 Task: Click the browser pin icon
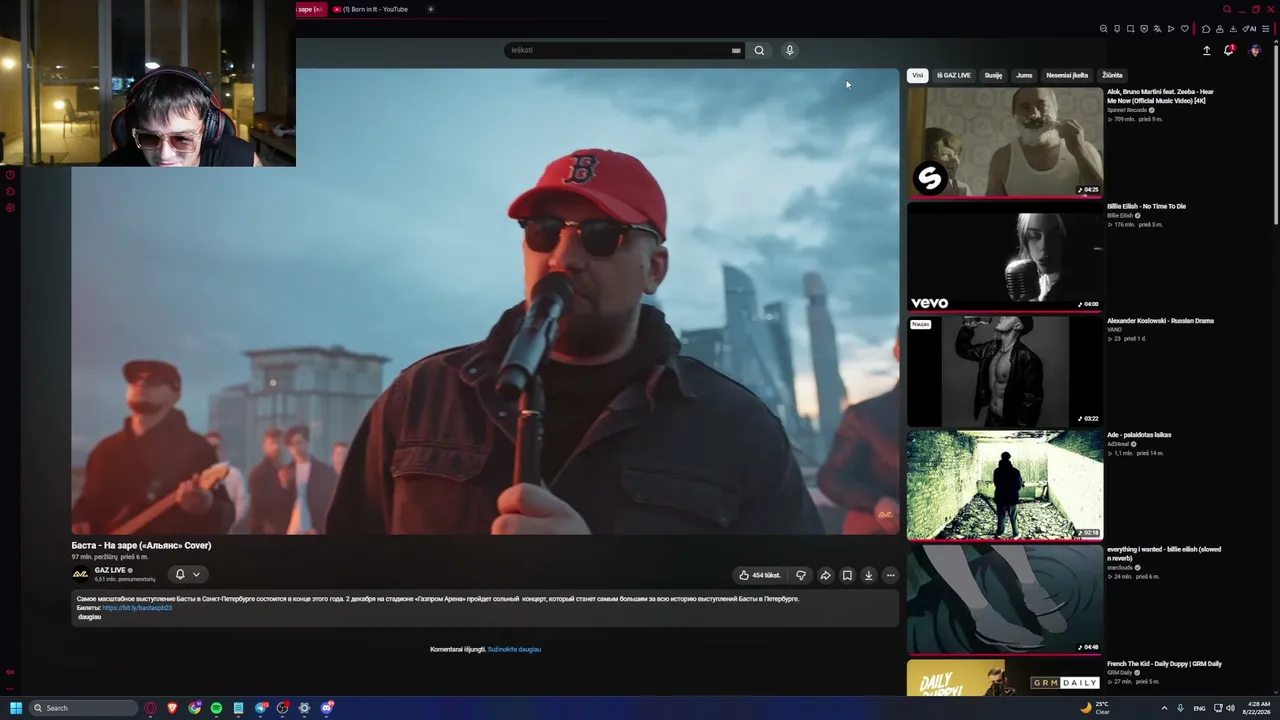pos(1117,29)
